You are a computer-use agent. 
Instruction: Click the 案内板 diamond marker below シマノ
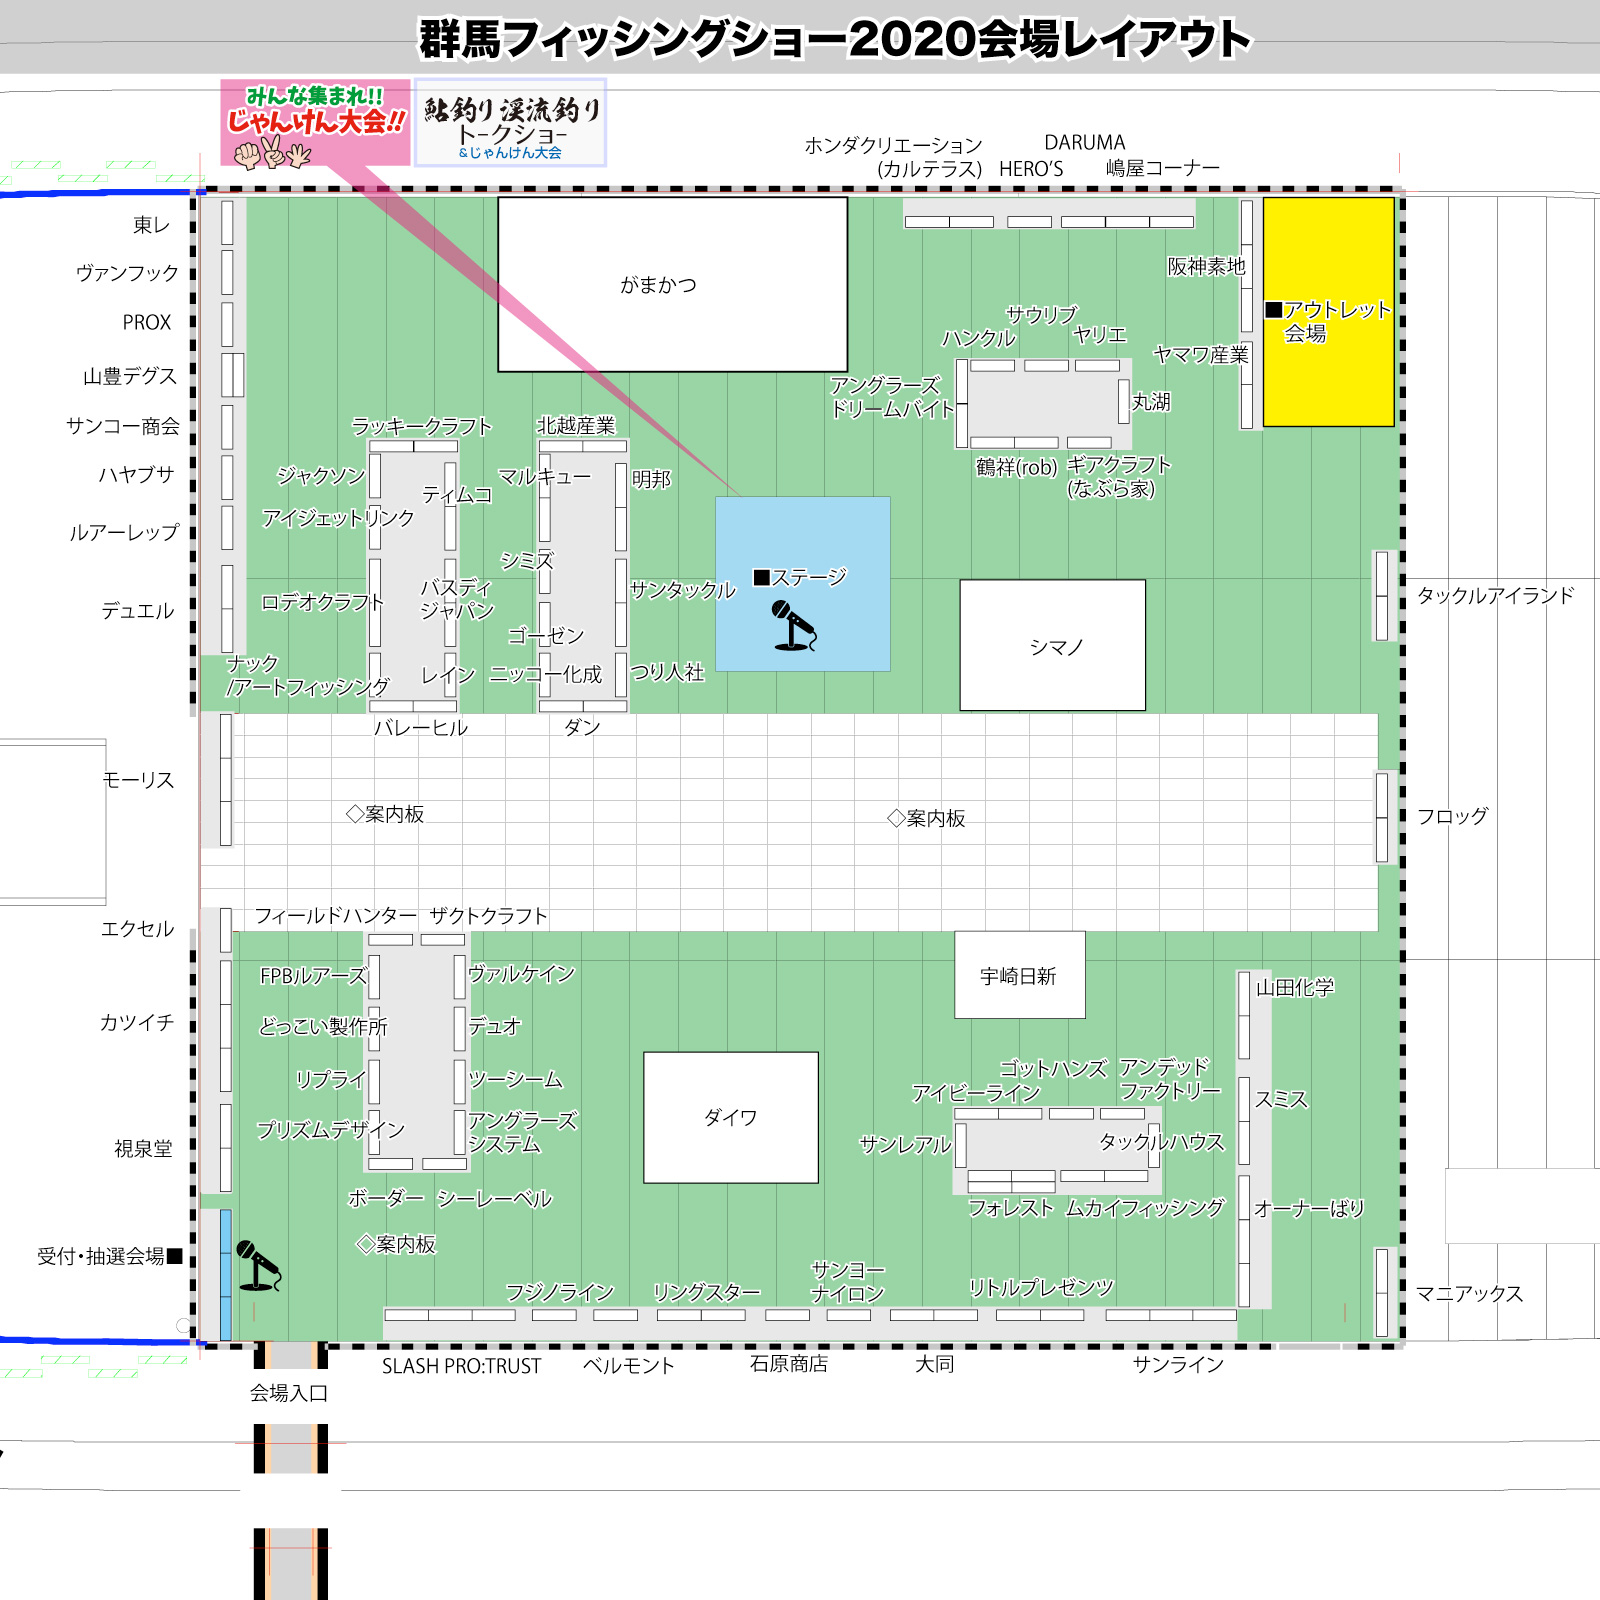[x=896, y=818]
